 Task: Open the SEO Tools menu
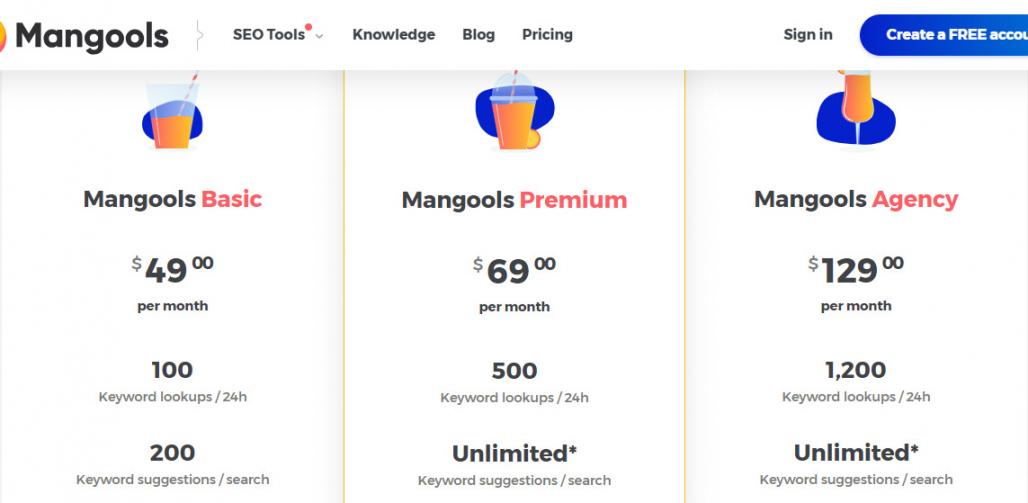269,35
